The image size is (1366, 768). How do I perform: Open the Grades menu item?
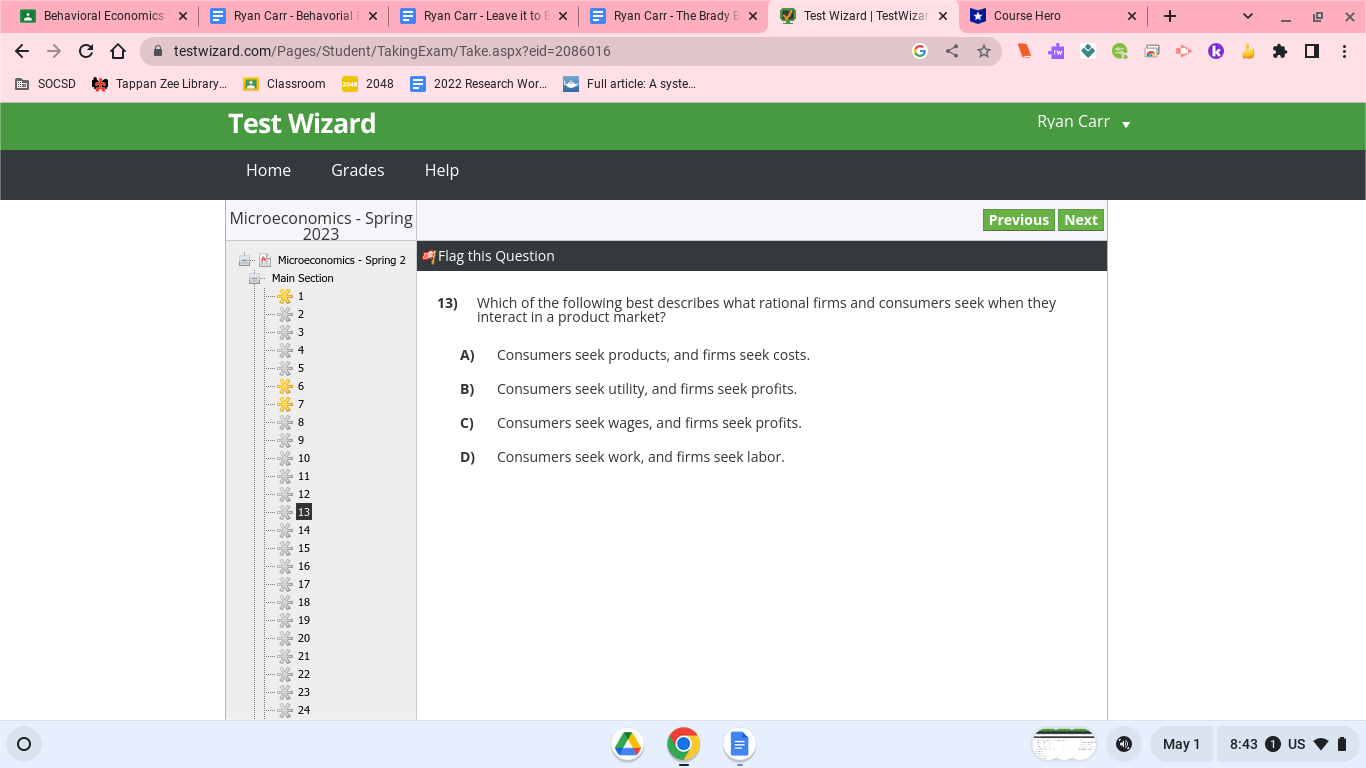point(358,170)
